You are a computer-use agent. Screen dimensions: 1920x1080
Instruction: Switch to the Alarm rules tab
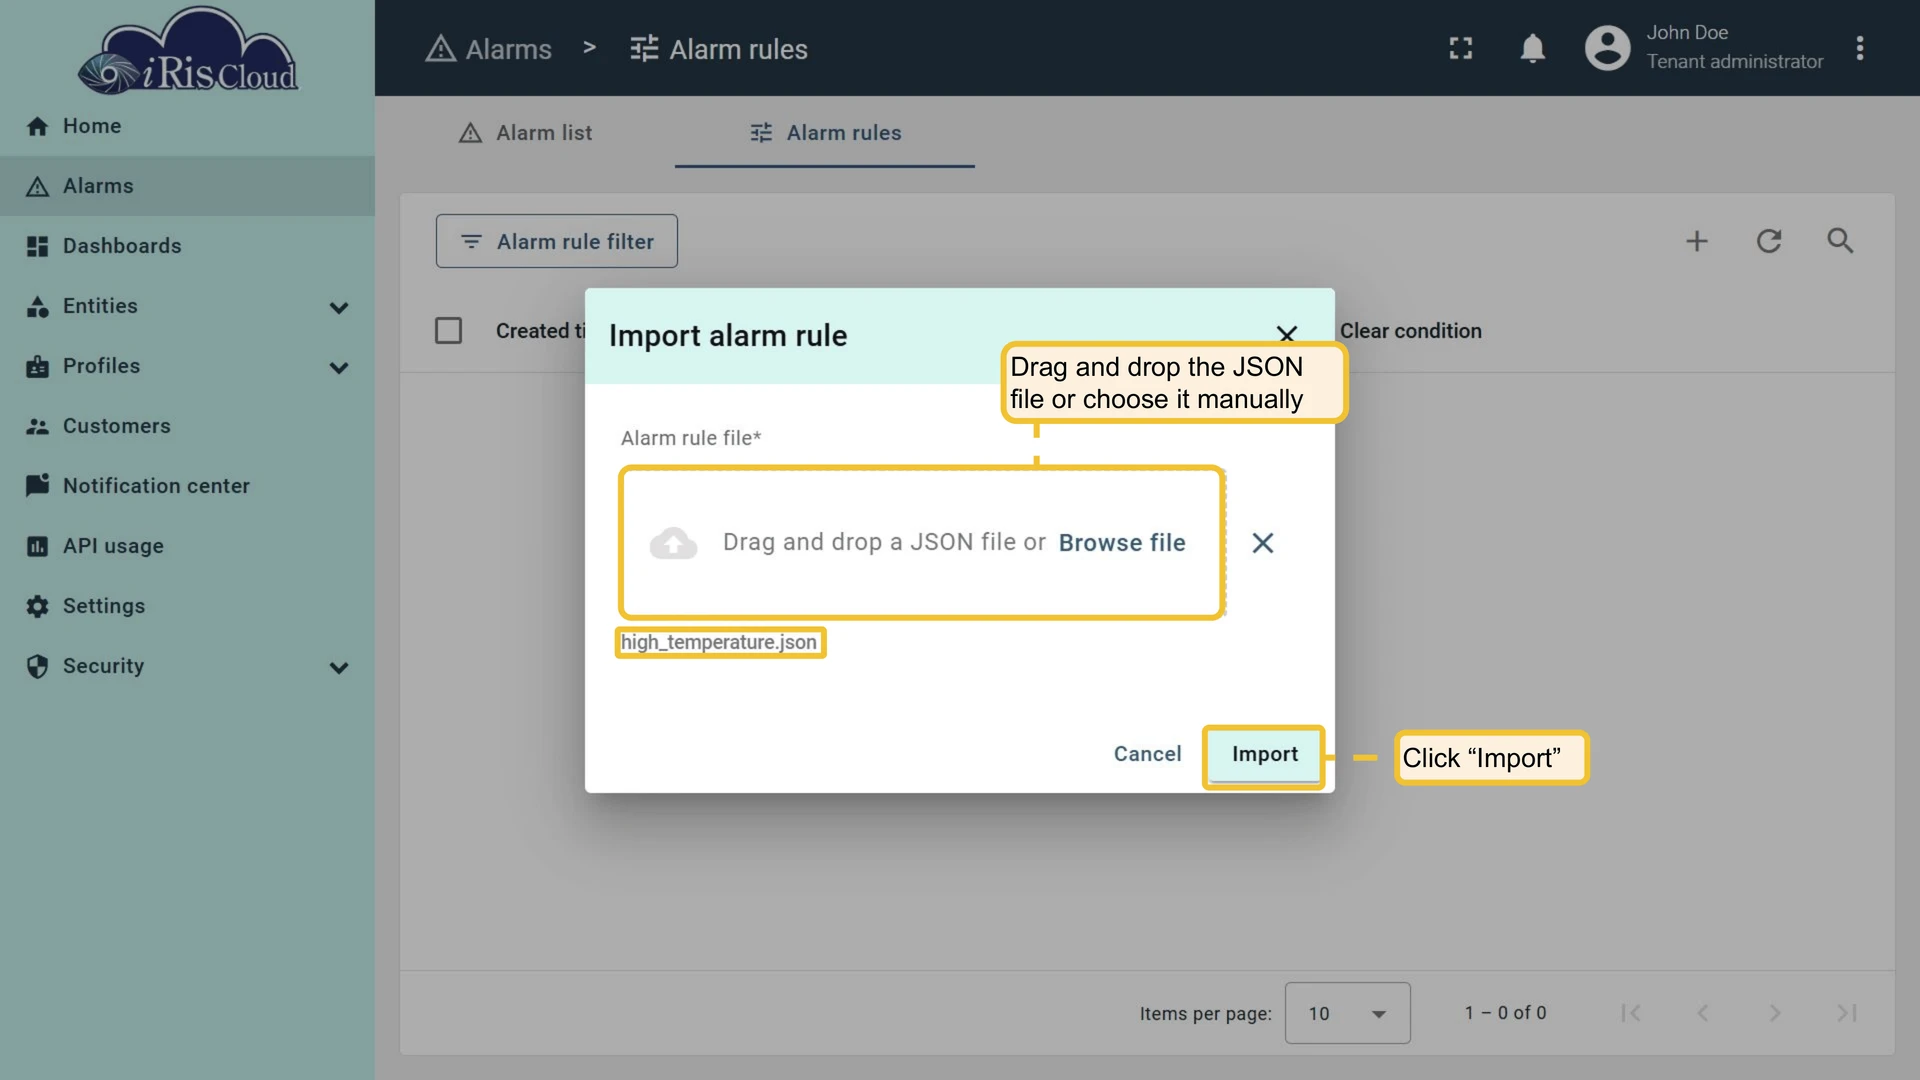pyautogui.click(x=825, y=133)
